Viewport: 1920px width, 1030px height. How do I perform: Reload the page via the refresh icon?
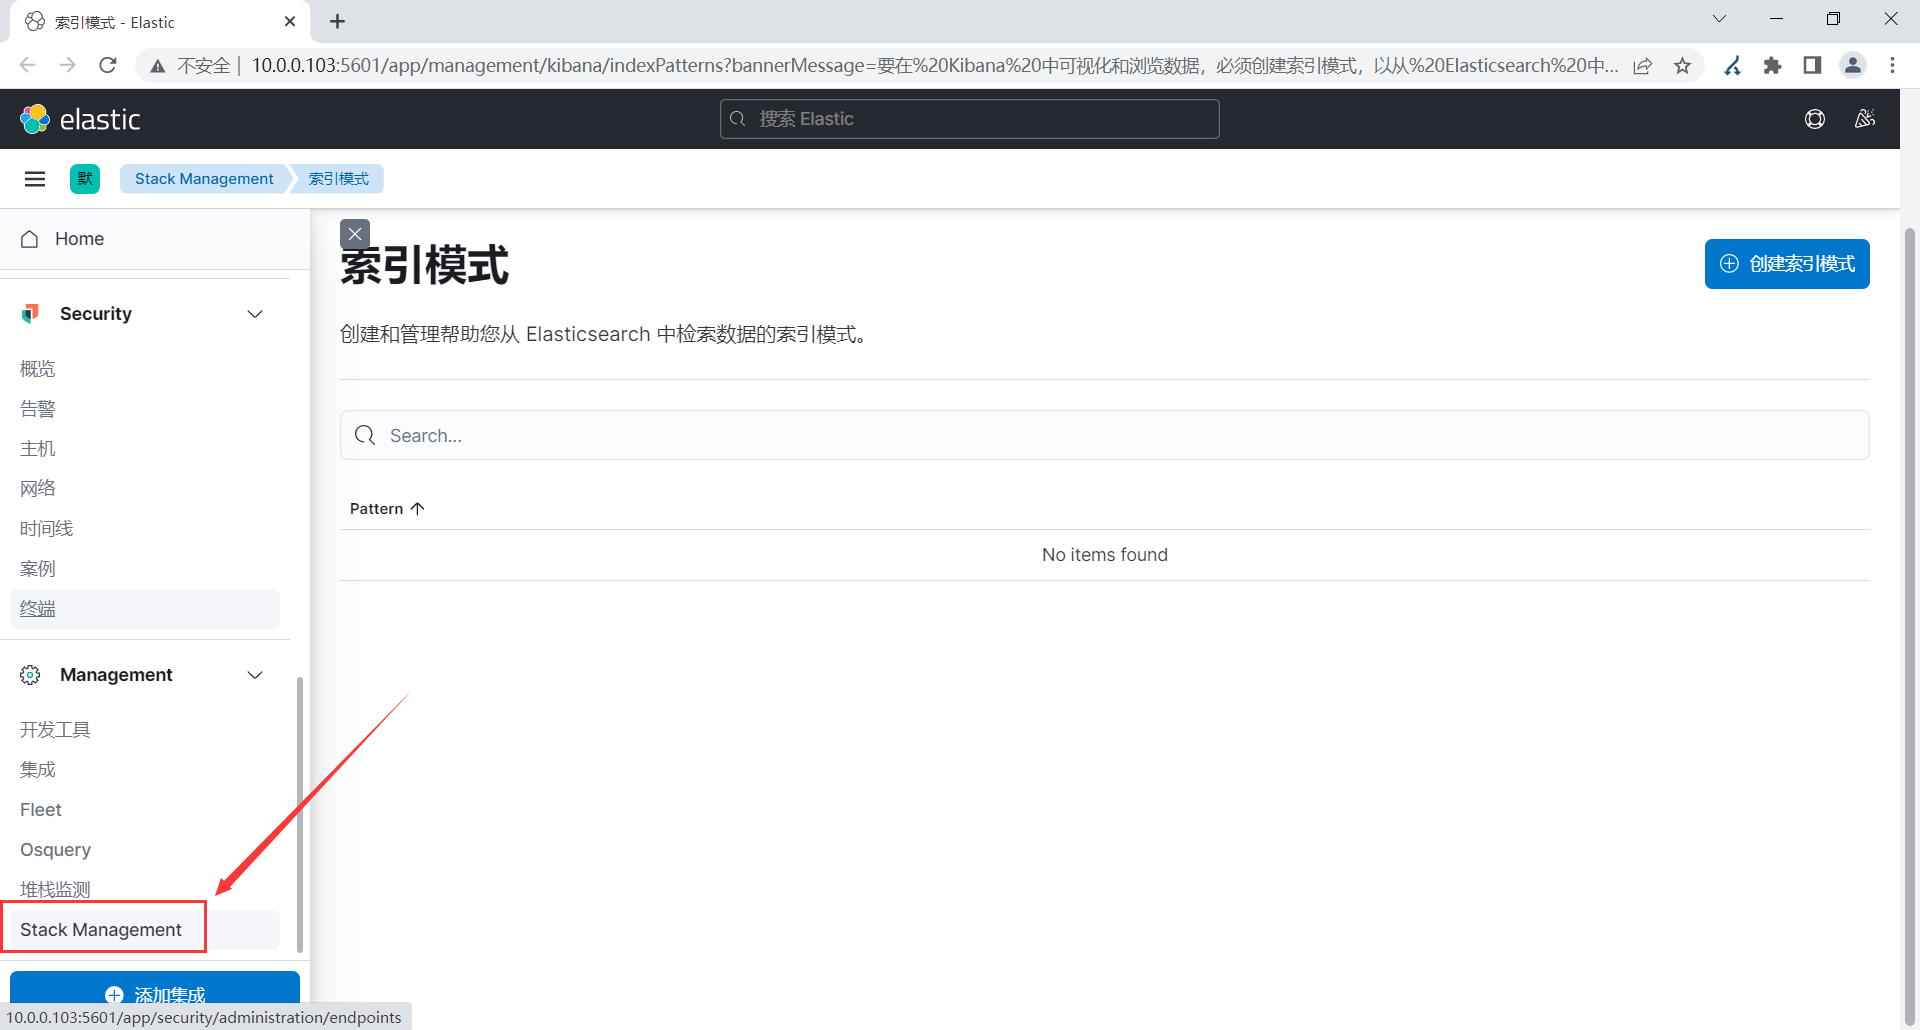[108, 65]
